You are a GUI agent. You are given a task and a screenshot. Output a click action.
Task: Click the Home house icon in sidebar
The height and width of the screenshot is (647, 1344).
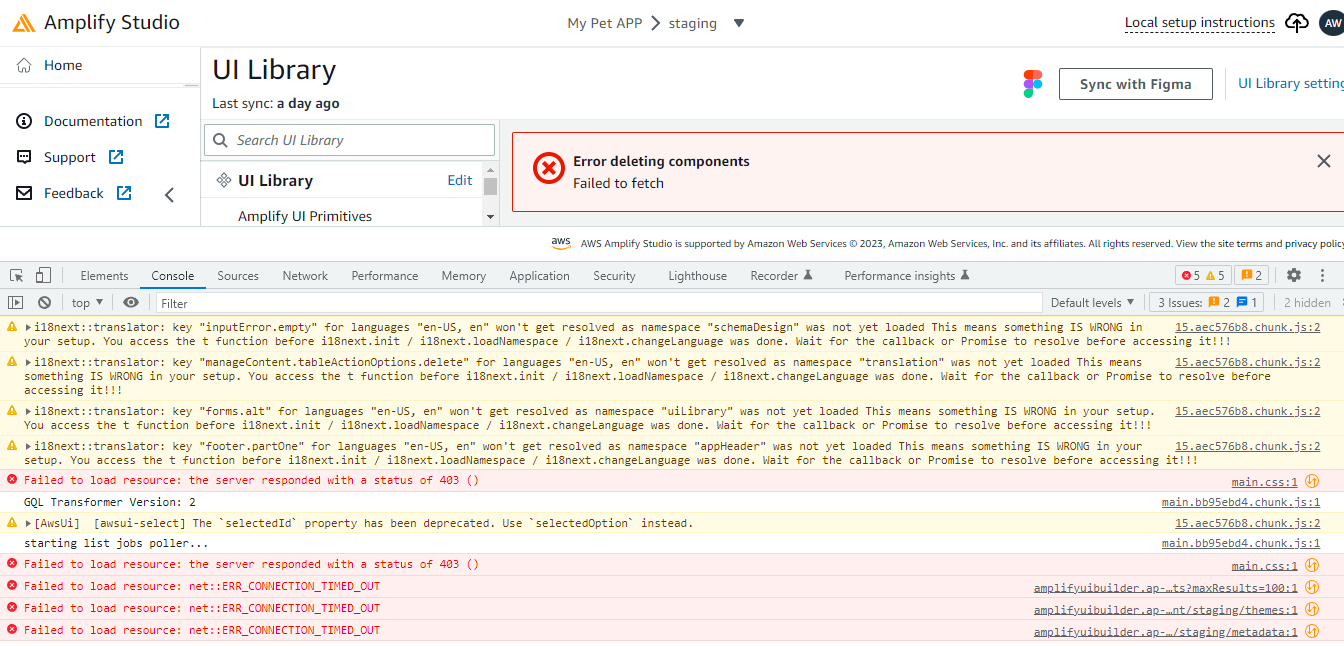[25, 66]
